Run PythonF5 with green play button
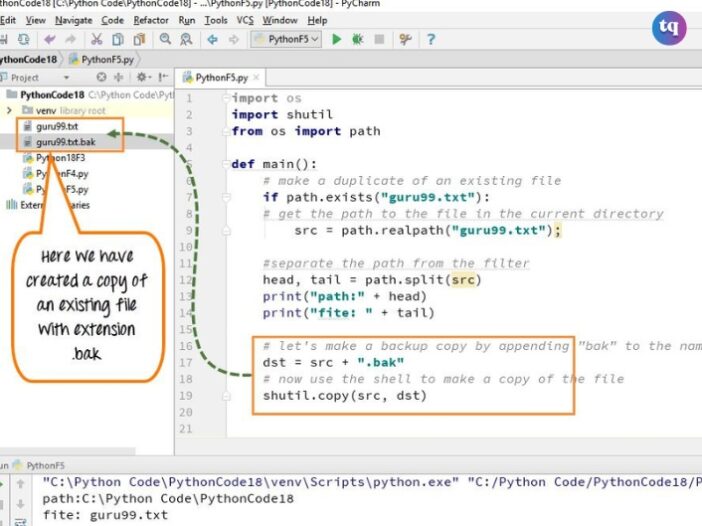The height and width of the screenshot is (526, 702). pos(337,39)
